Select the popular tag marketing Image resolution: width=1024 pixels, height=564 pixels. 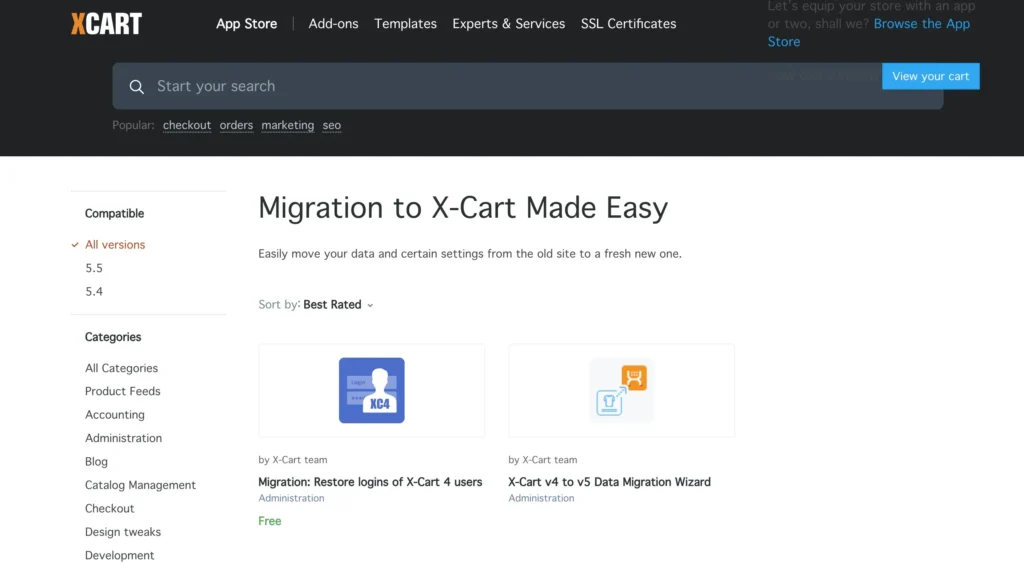click(287, 125)
